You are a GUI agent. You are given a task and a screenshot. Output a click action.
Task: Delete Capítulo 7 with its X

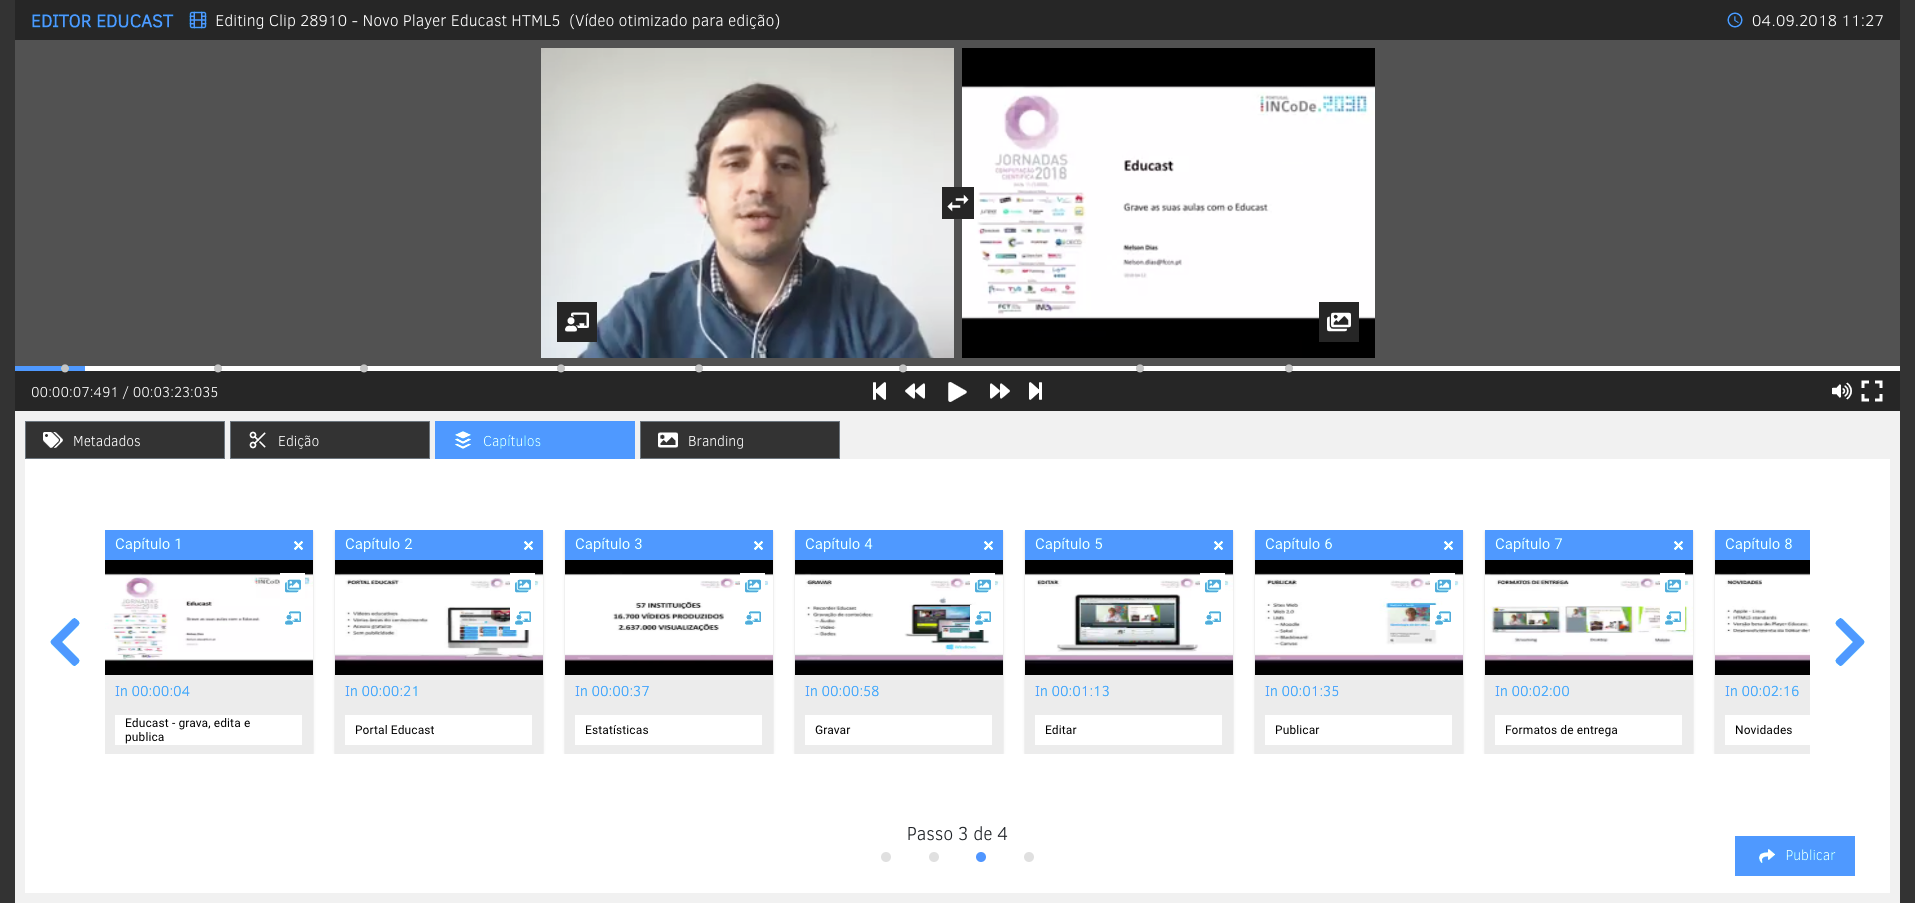pyautogui.click(x=1678, y=545)
